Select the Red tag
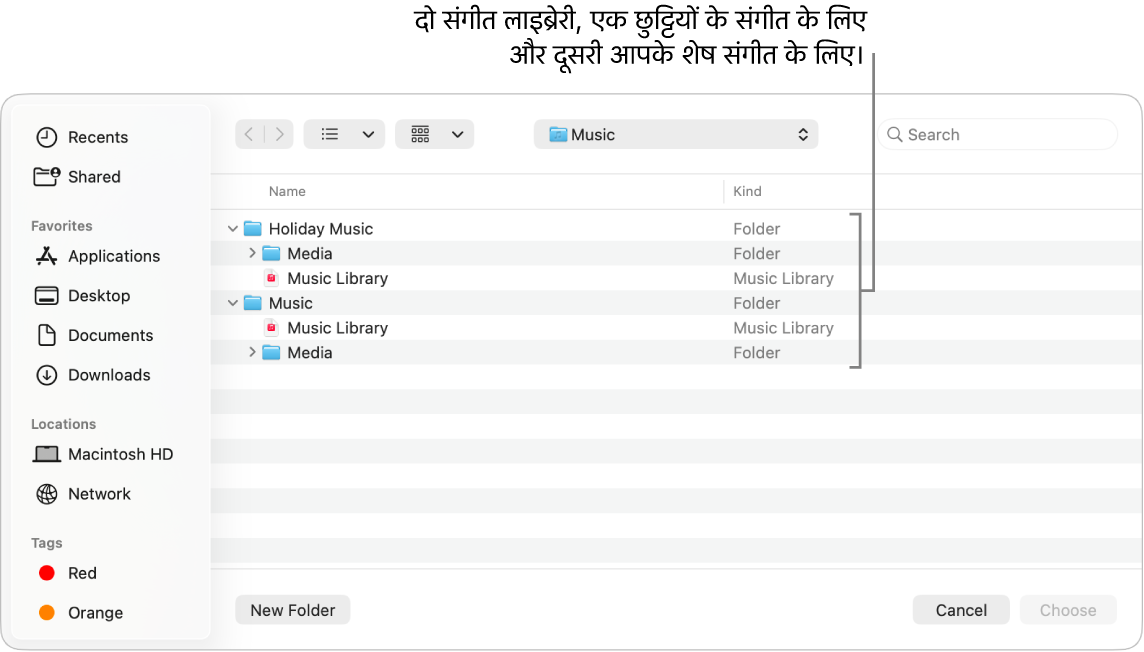 click(x=67, y=573)
